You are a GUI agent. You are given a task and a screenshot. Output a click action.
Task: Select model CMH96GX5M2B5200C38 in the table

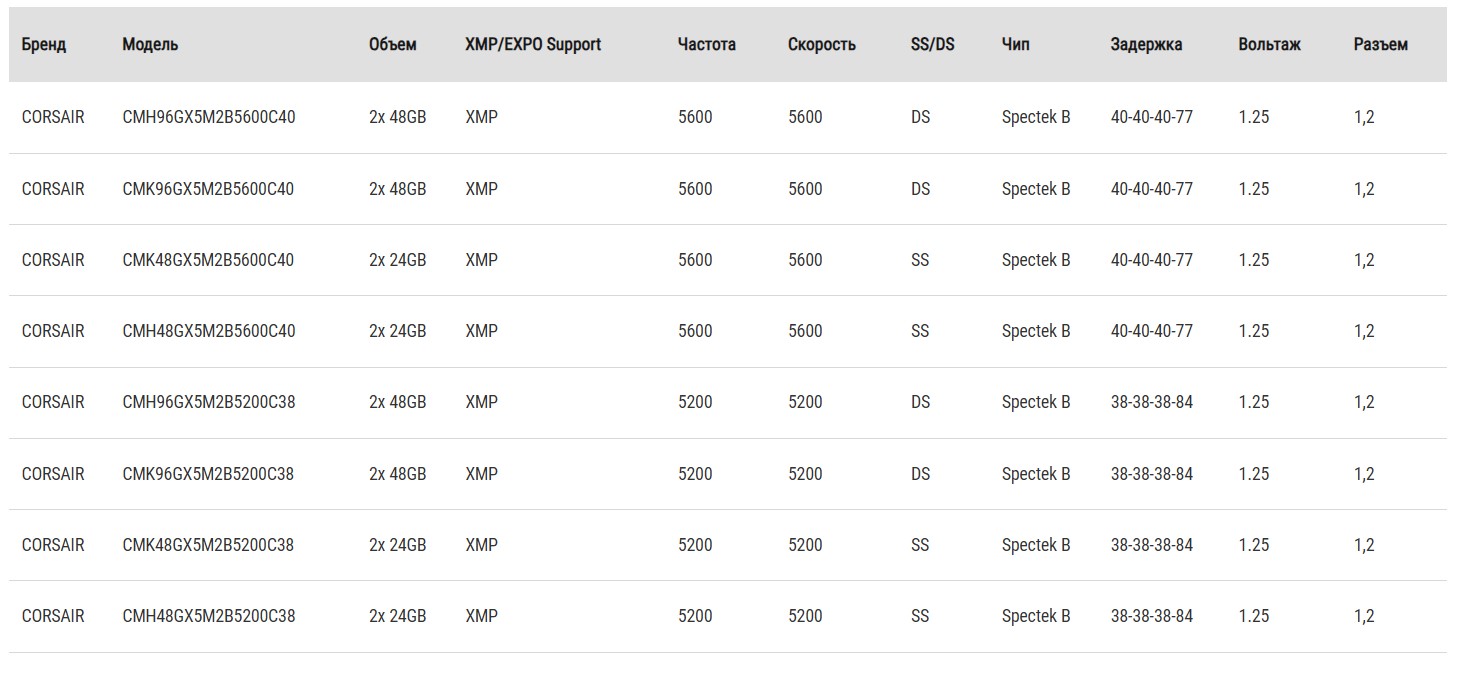[209, 402]
